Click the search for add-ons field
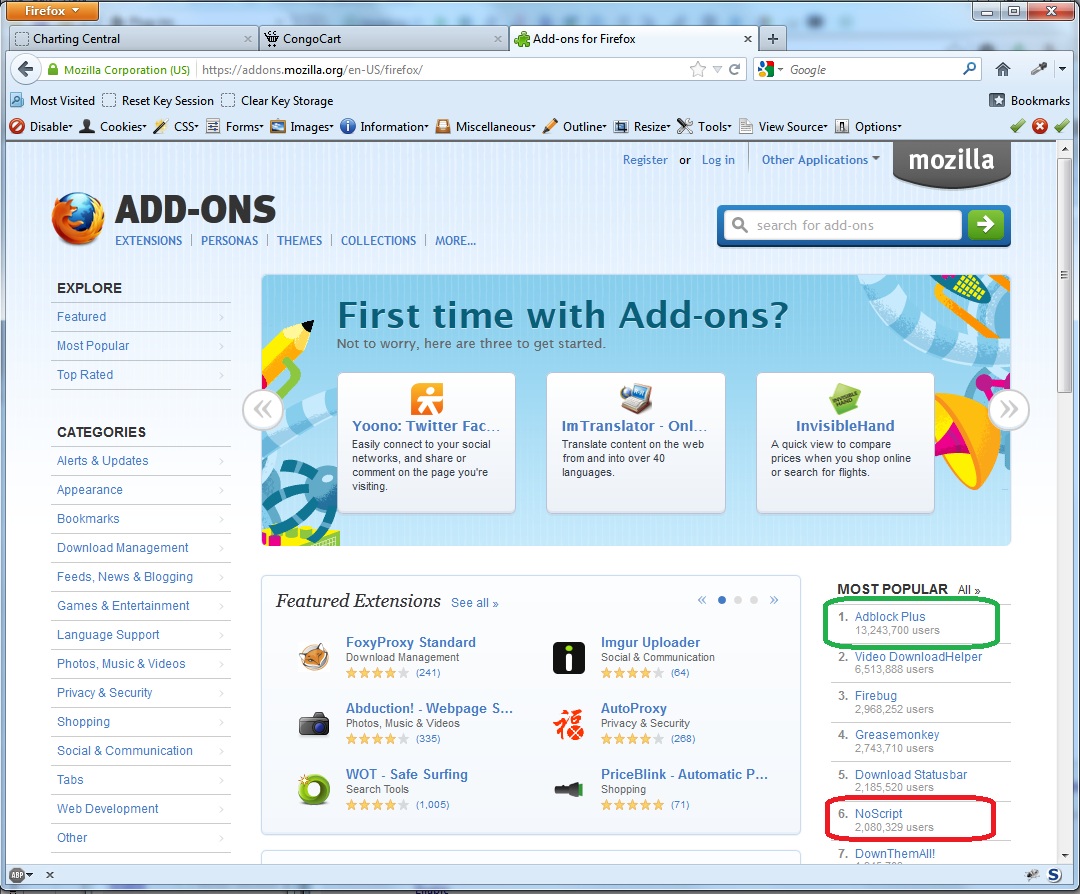 tap(843, 225)
